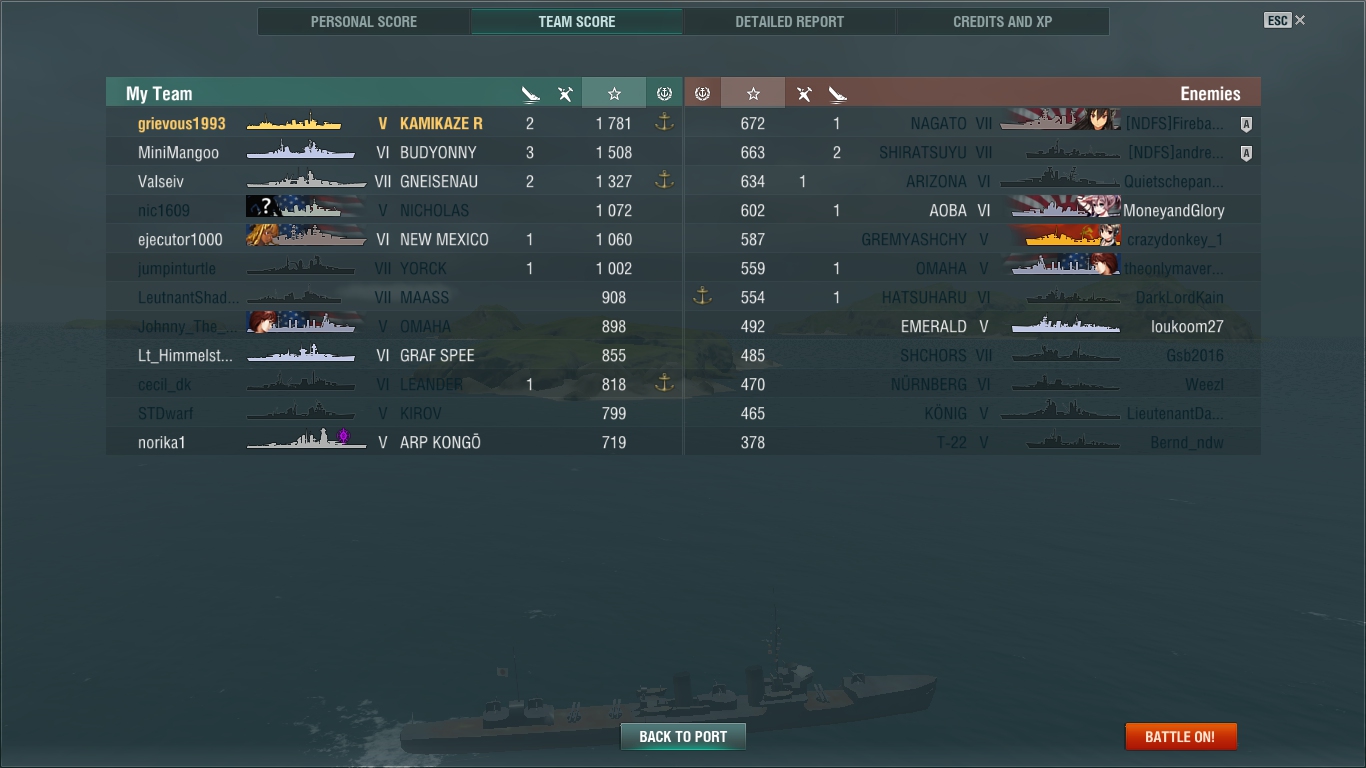Screen dimensions: 1366x768
Task: Click grievous1993's gold anchor achievement icon
Action: coord(664,123)
